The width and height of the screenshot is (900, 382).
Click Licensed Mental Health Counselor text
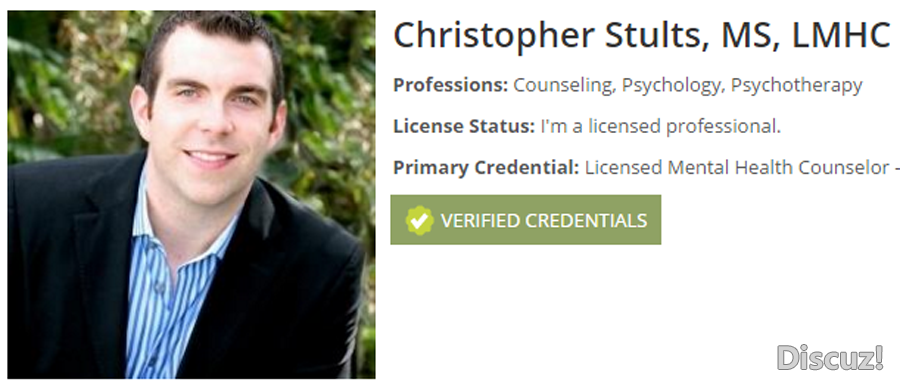737,167
